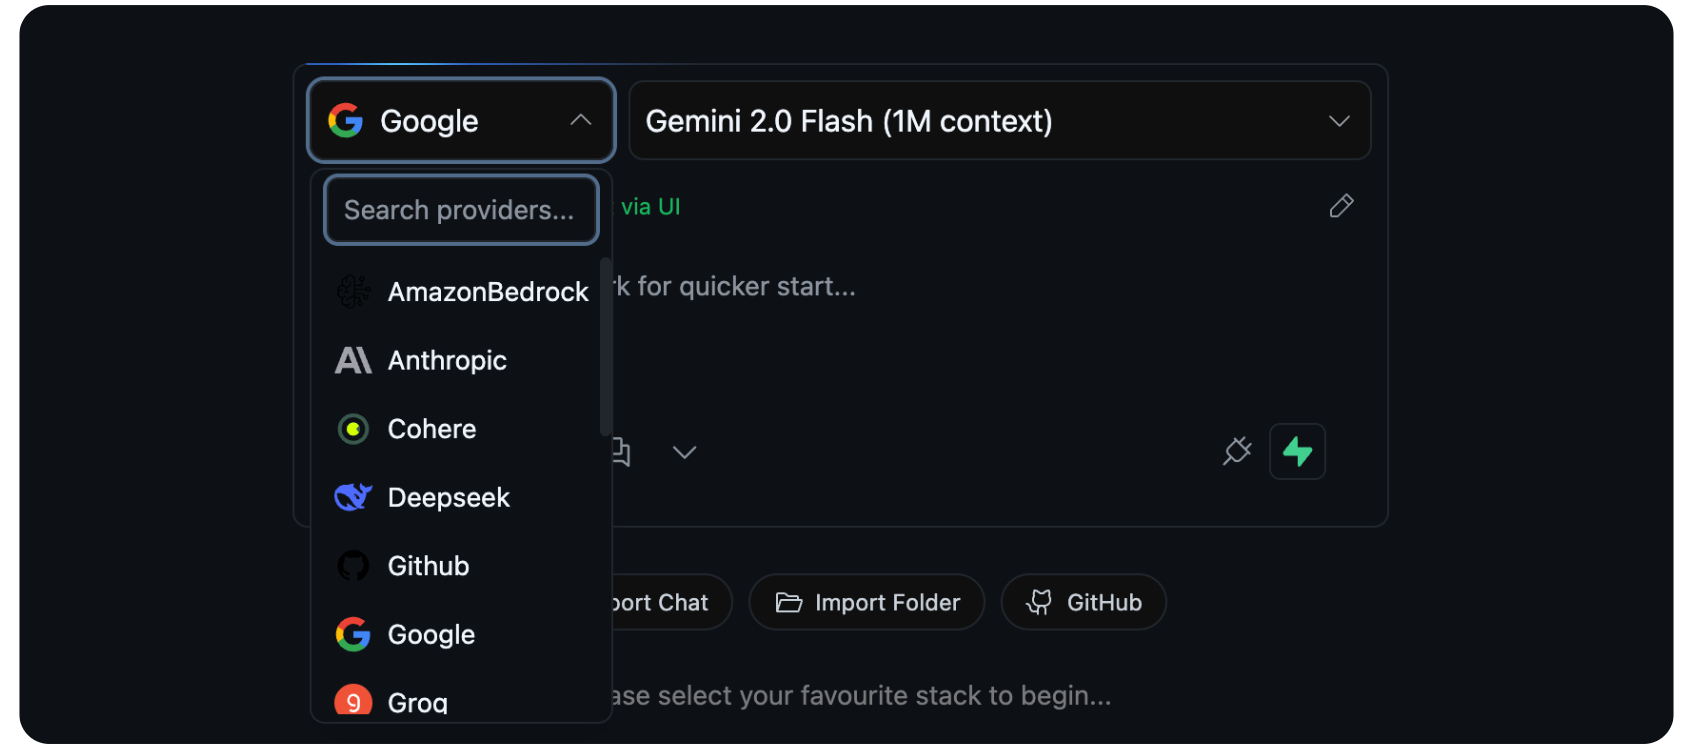Click the orange Groq icon
1693x749 pixels.
[352, 701]
